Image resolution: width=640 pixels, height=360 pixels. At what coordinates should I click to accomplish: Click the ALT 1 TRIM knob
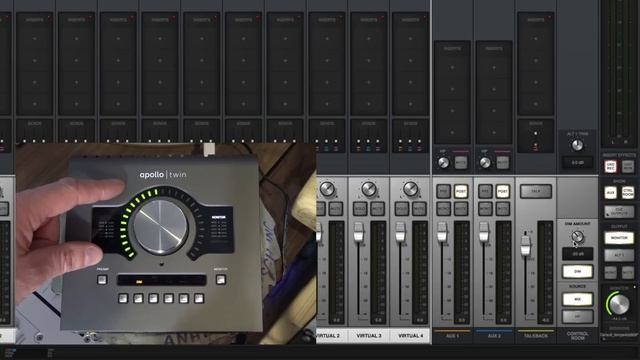coord(577,145)
